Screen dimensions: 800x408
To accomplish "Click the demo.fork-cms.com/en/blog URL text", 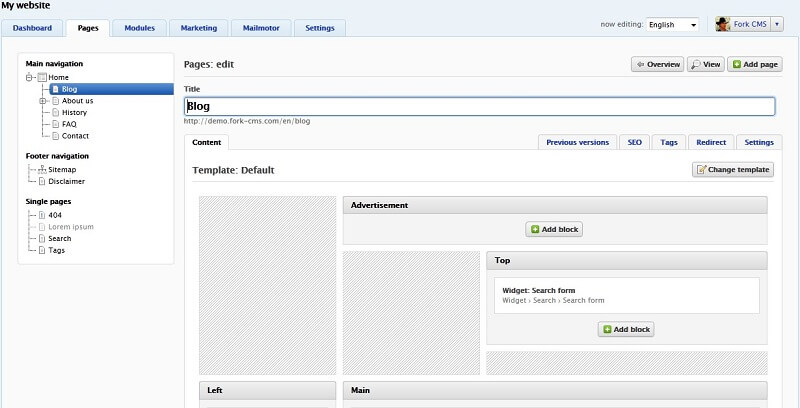I will [x=247, y=121].
